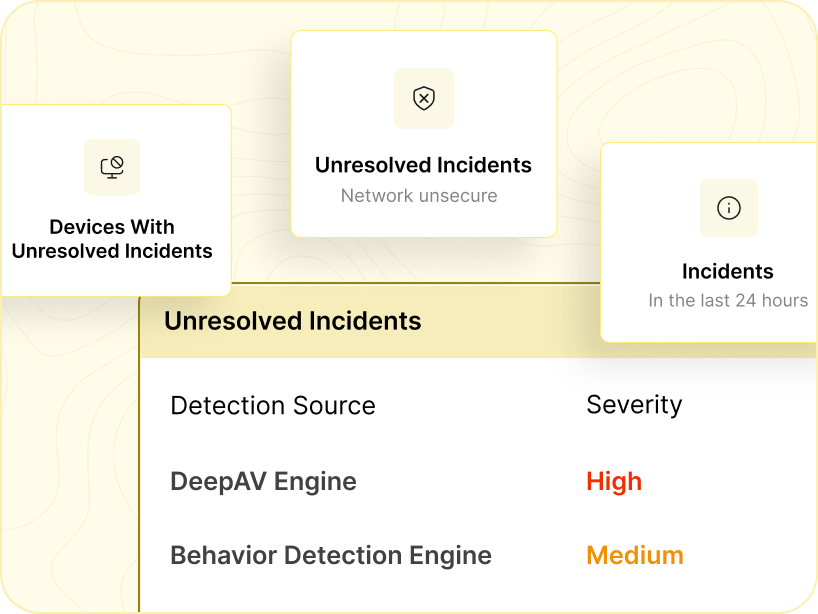Click the shield with X icon
This screenshot has height=614, width=818.
[424, 98]
